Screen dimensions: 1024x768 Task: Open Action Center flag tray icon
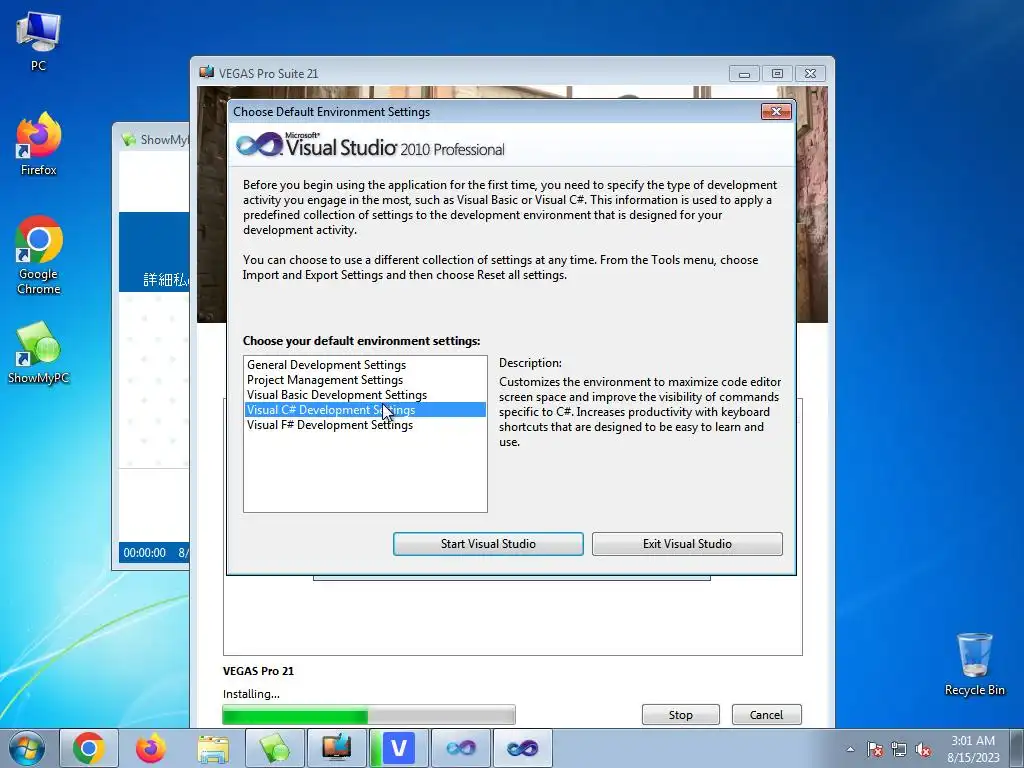(875, 749)
